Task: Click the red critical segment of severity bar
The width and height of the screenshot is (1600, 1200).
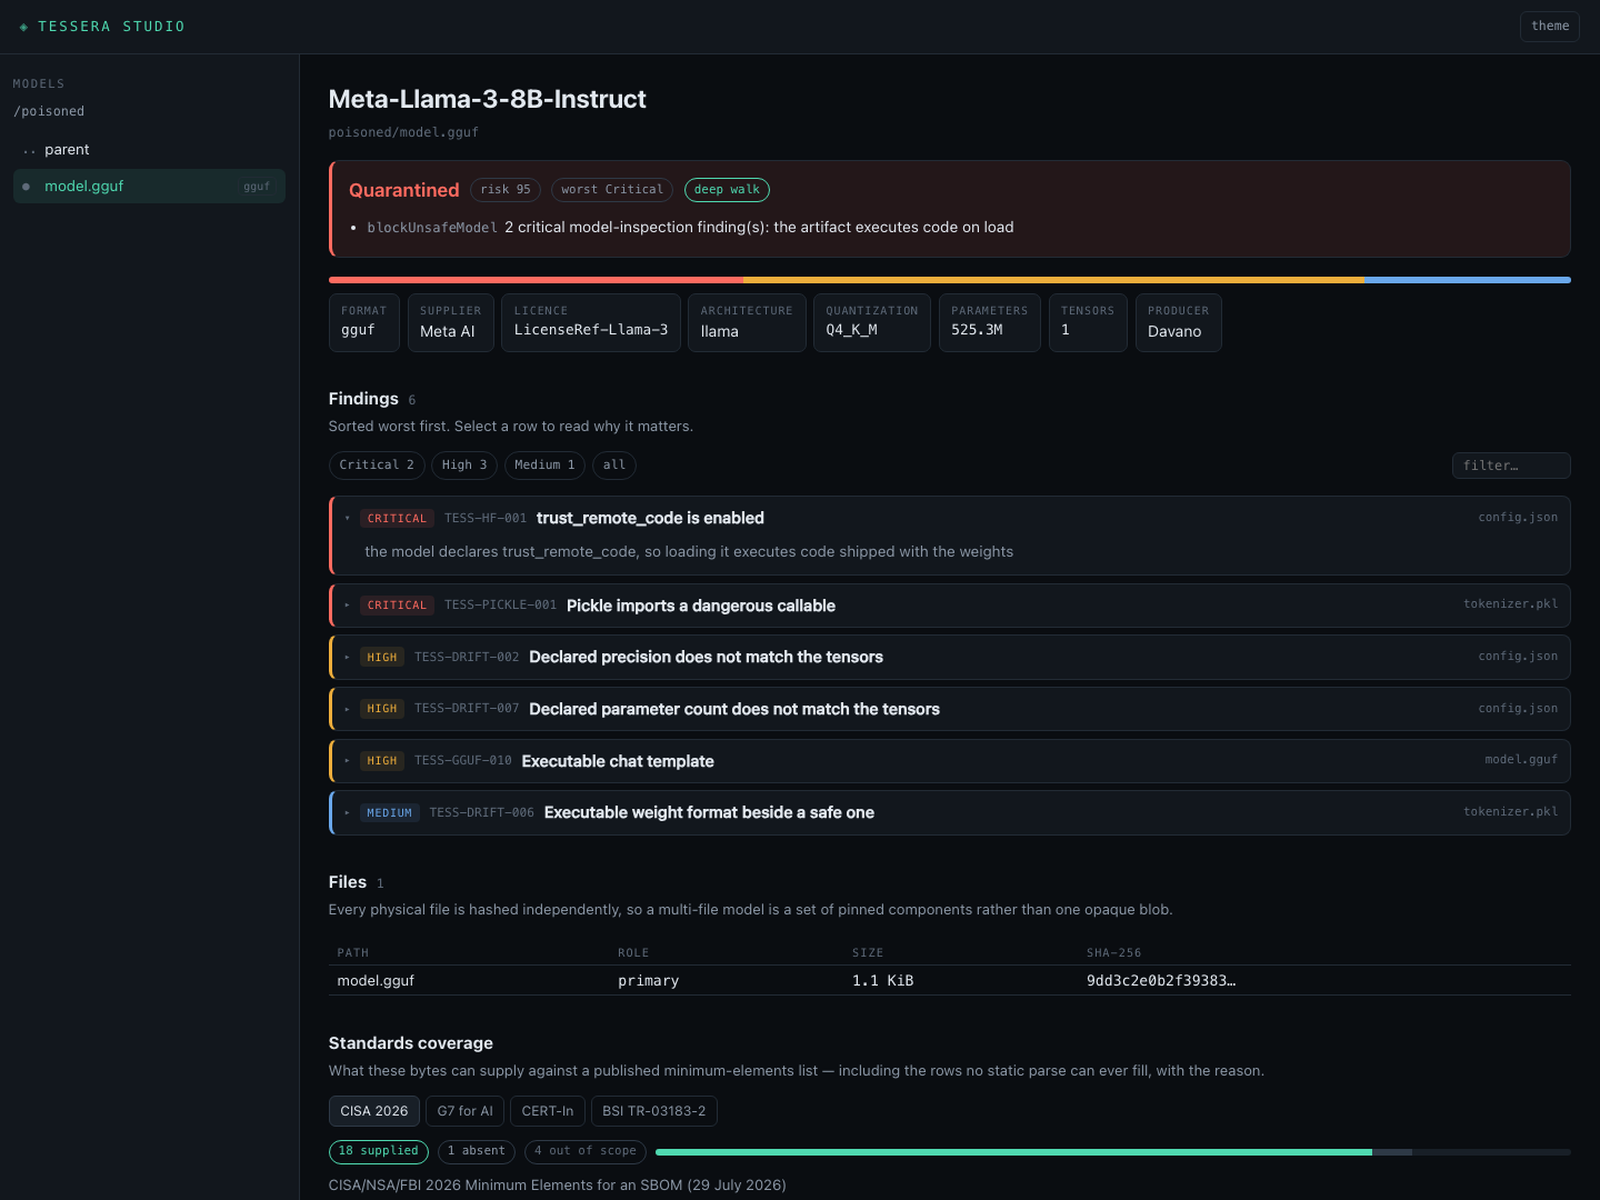Action: click(536, 280)
